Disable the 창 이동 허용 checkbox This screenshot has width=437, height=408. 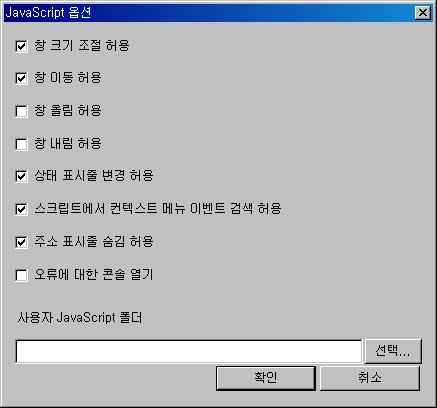21,78
